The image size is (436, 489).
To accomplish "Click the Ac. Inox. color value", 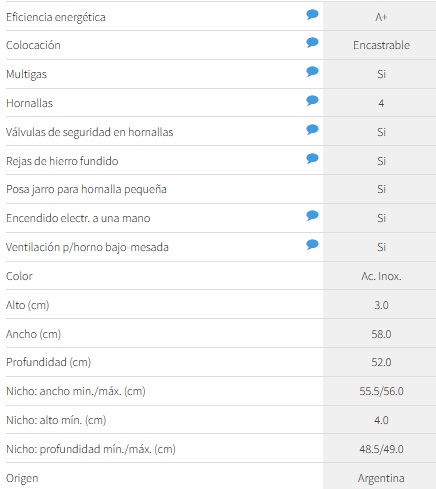I will [381, 276].
